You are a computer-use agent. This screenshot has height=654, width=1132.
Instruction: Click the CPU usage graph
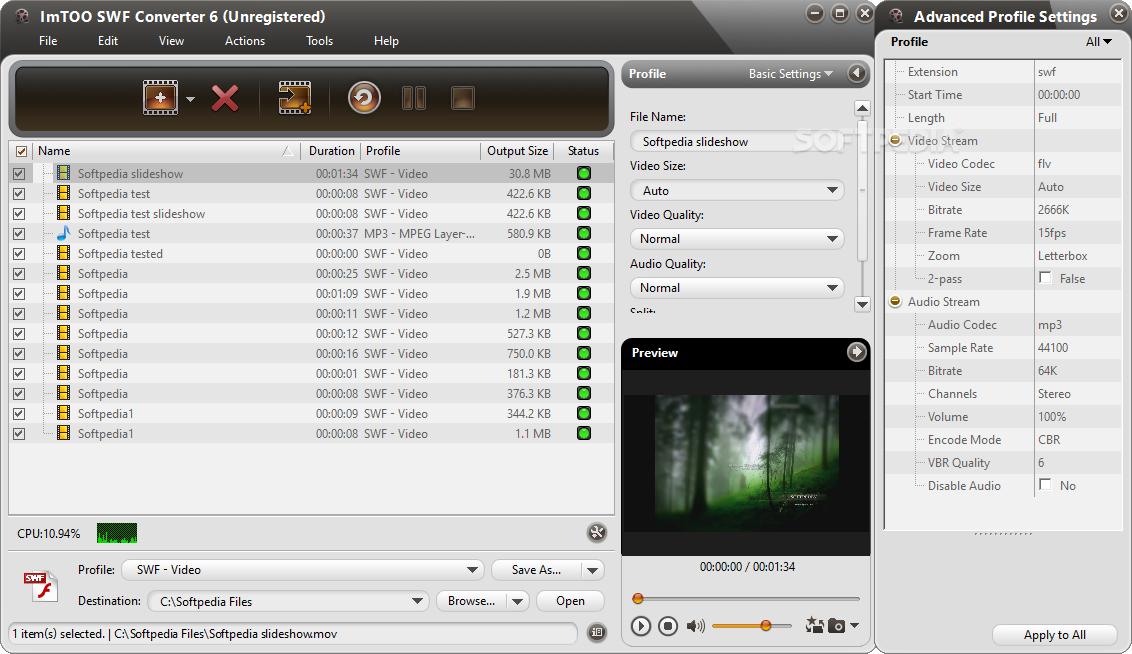tap(116, 533)
